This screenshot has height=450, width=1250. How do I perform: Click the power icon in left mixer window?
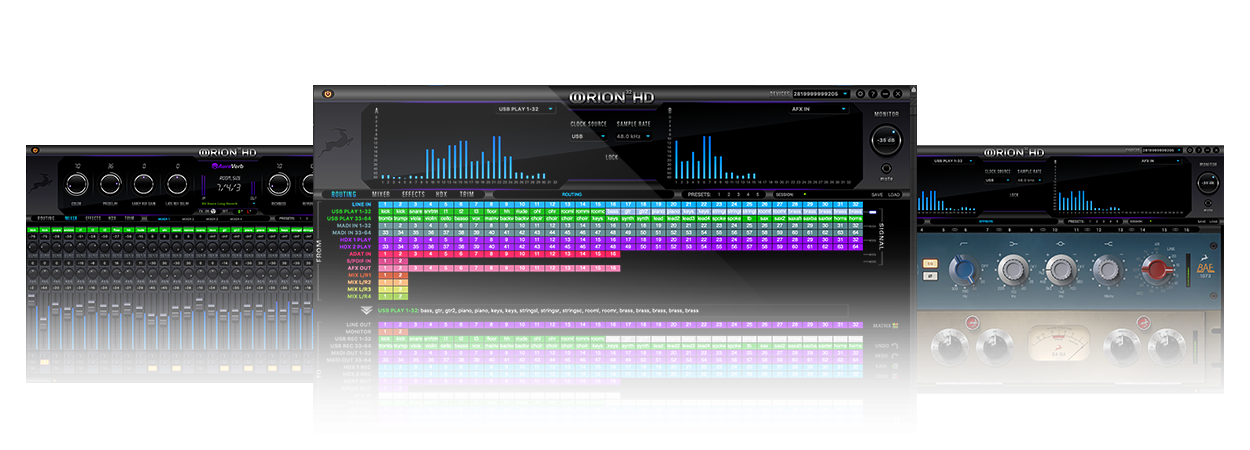pyautogui.click(x=35, y=150)
